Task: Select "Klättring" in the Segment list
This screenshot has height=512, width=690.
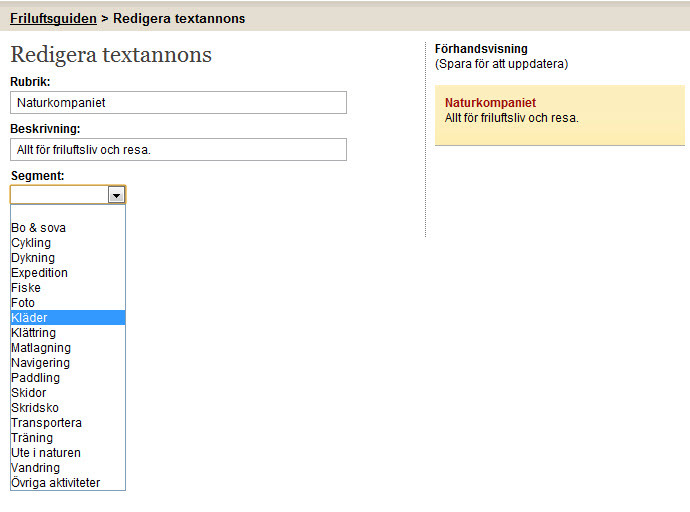Action: pyautogui.click(x=68, y=333)
